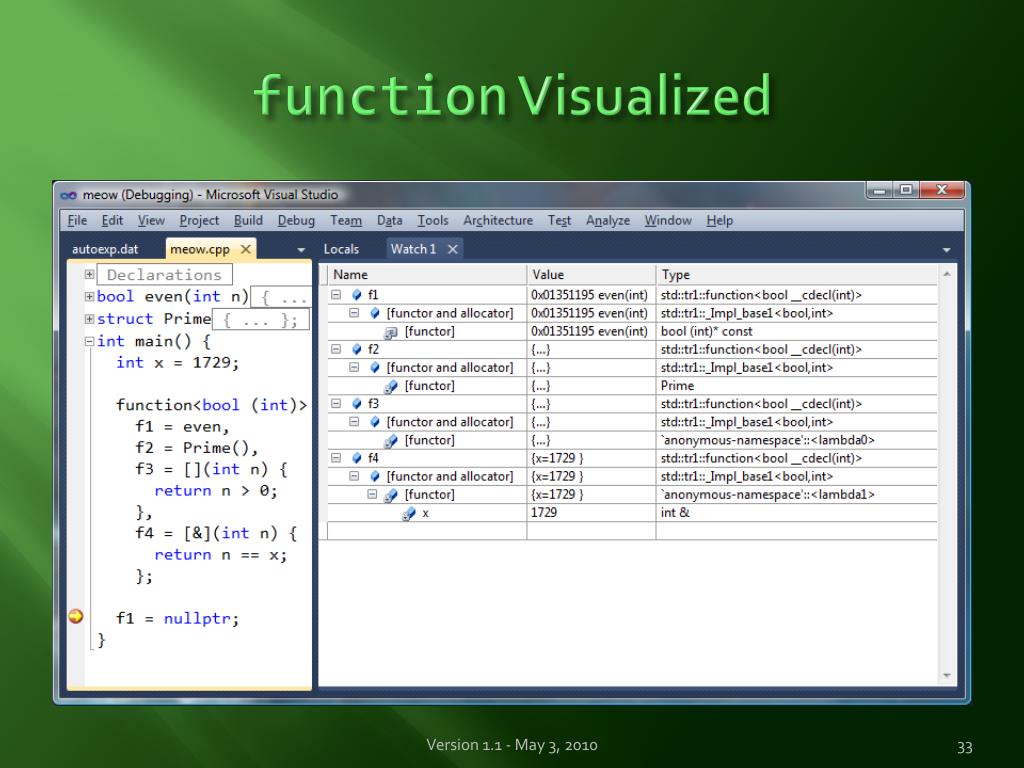Select the 1729 value cell for x
The height and width of the screenshot is (768, 1024).
coord(591,513)
